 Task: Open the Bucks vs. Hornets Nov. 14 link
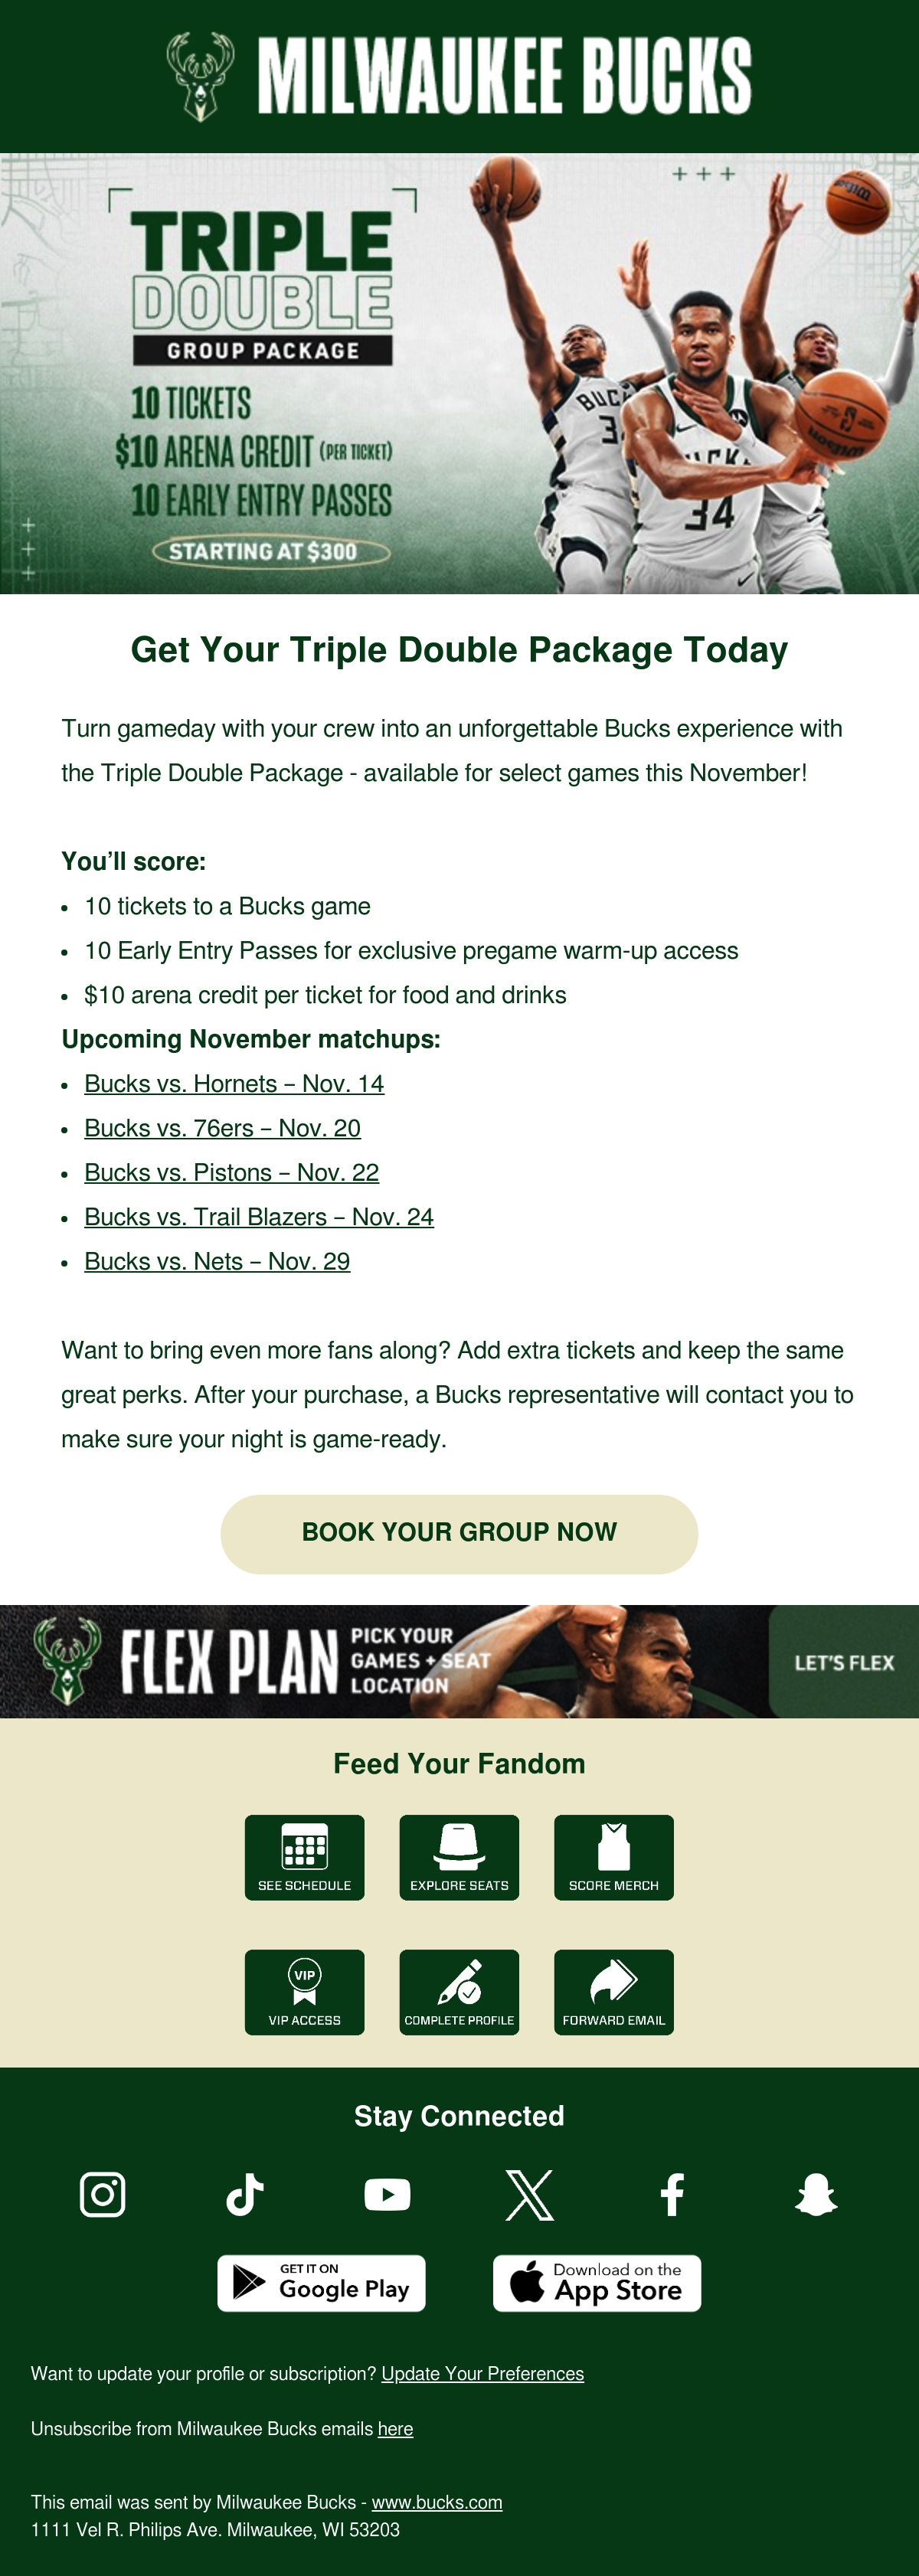[x=234, y=1084]
